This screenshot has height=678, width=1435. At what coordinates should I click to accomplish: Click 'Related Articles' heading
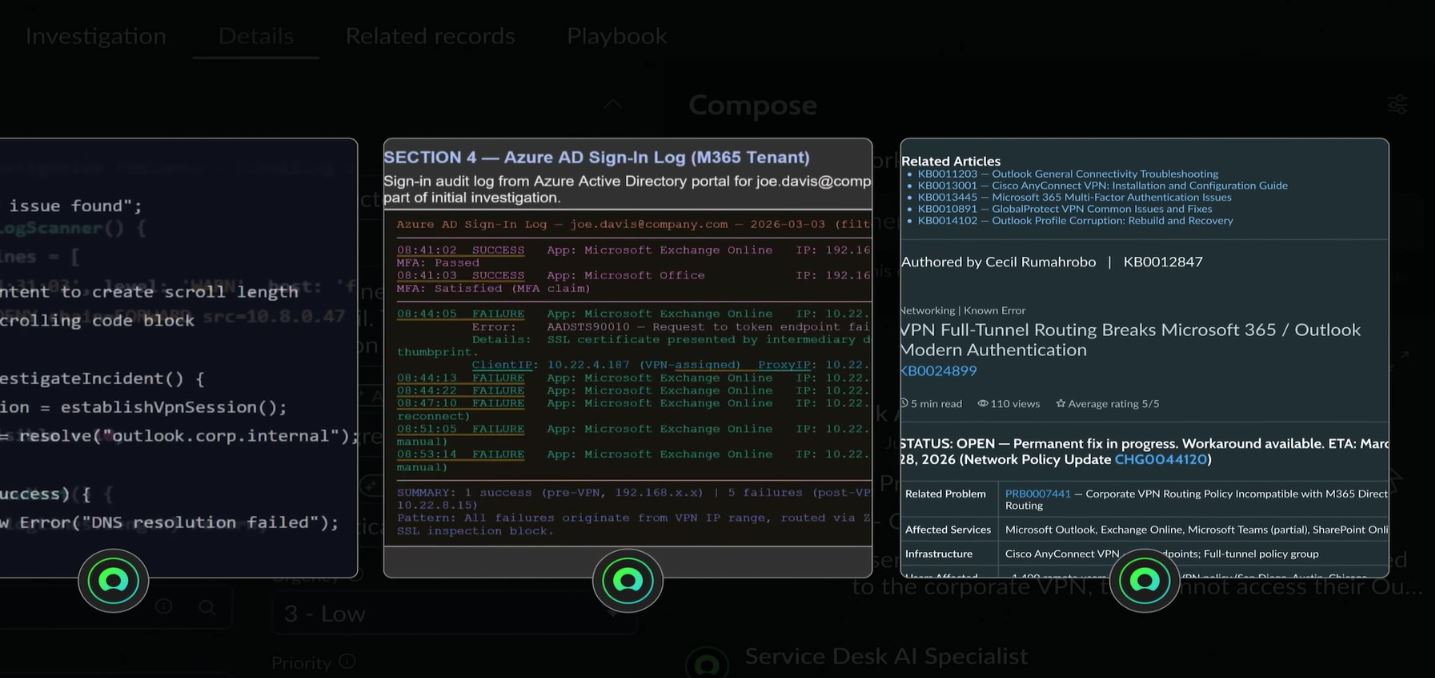951,161
